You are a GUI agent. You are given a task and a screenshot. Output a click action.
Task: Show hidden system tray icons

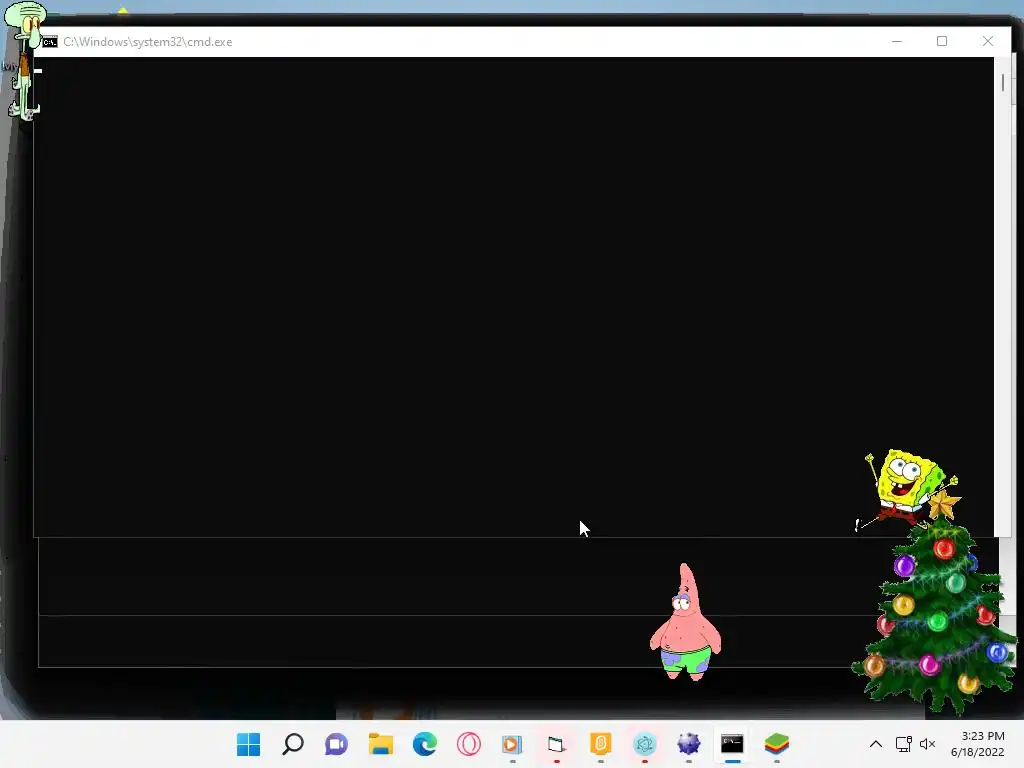[x=876, y=744]
